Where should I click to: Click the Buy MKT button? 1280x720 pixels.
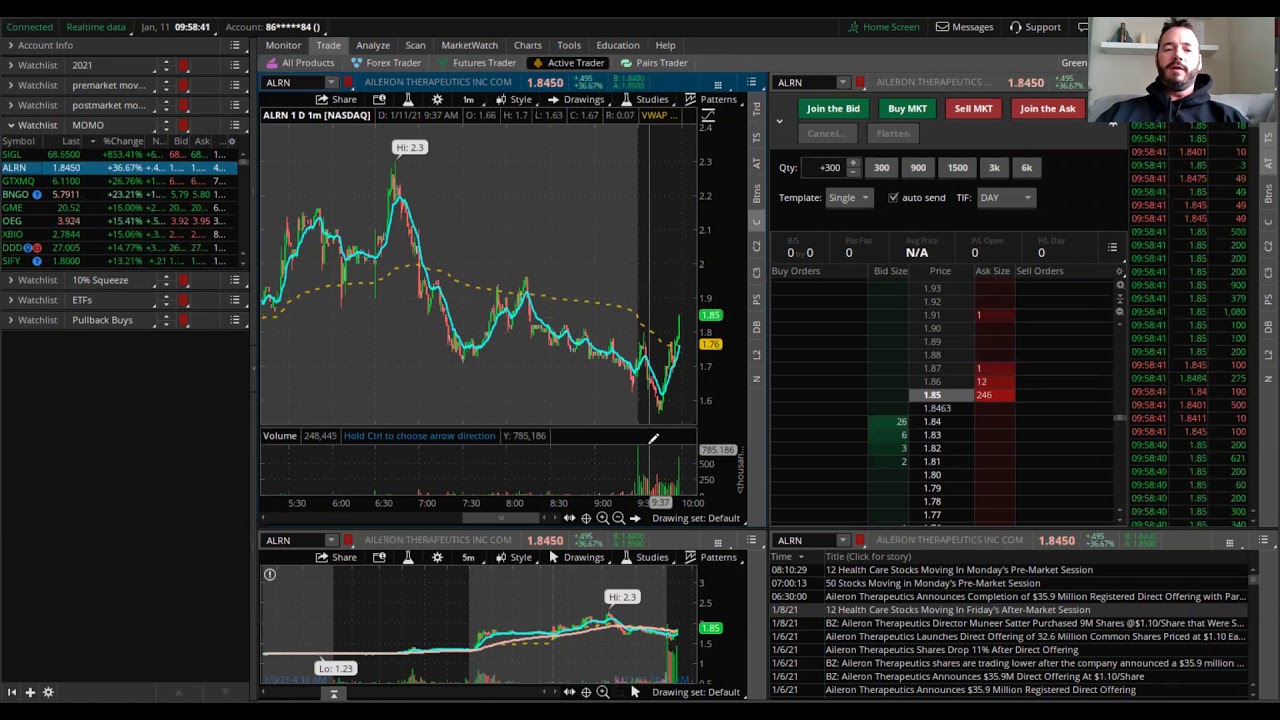pos(907,109)
